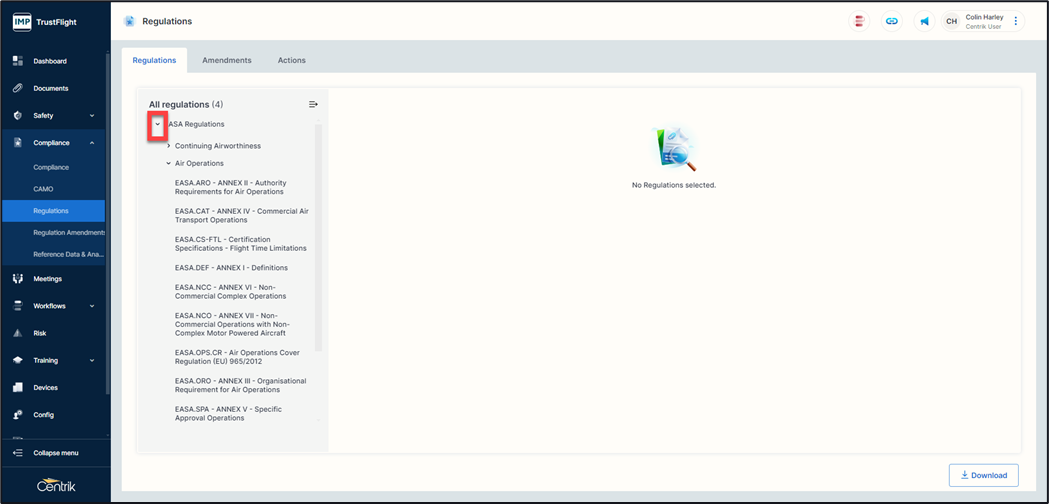
Task: Click the Devices icon
Action: [18, 388]
